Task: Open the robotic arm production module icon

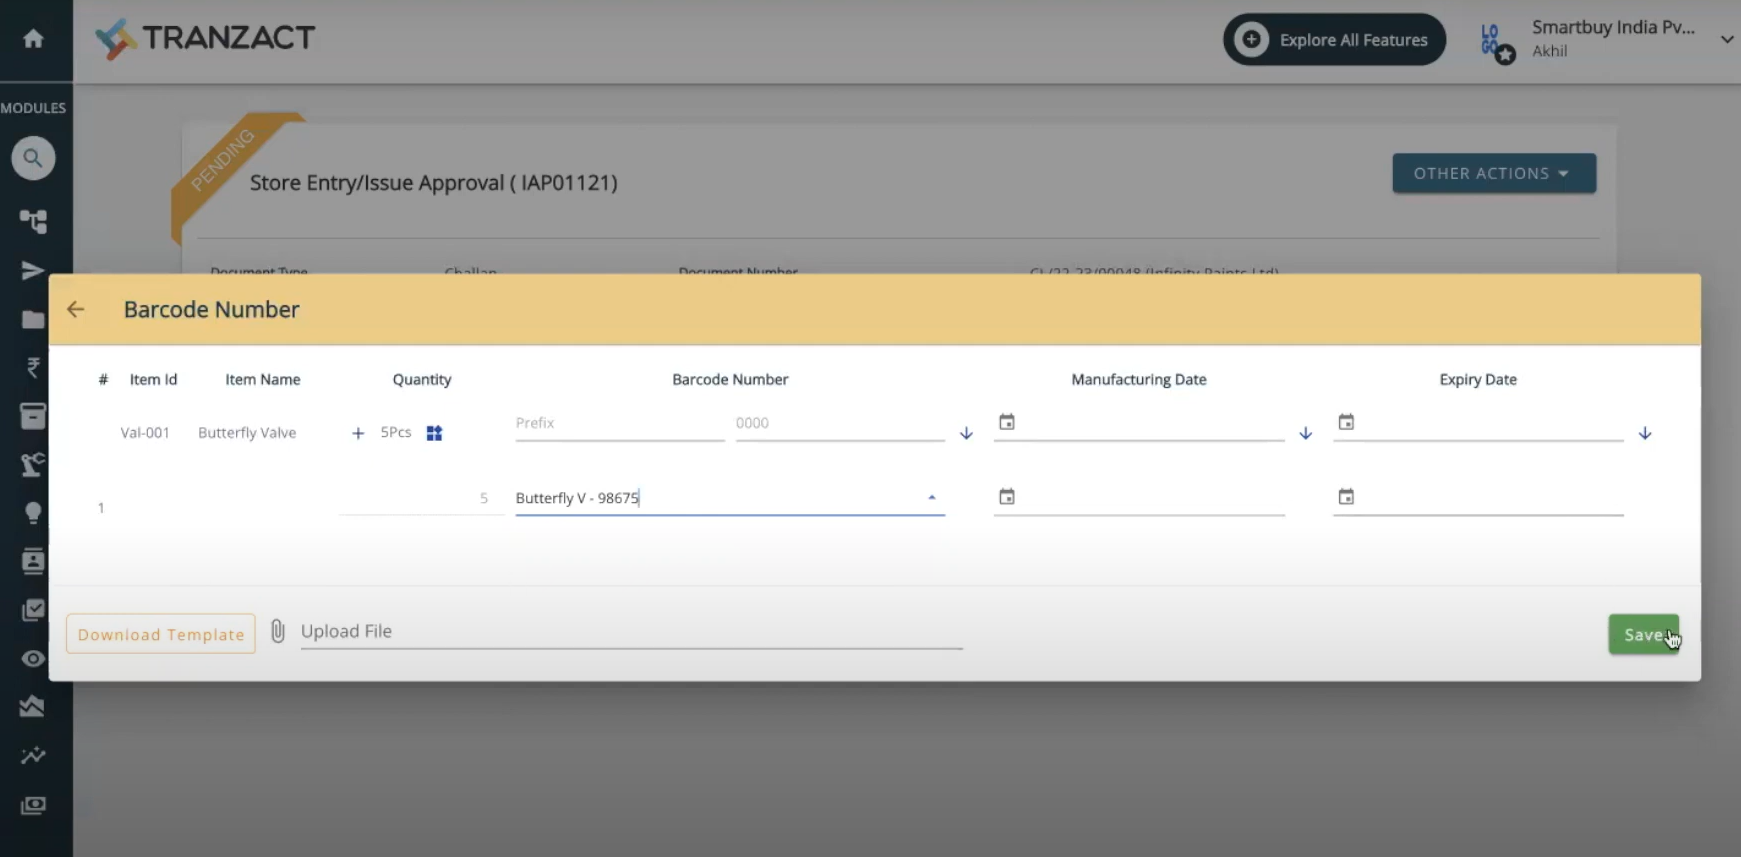Action: point(33,464)
